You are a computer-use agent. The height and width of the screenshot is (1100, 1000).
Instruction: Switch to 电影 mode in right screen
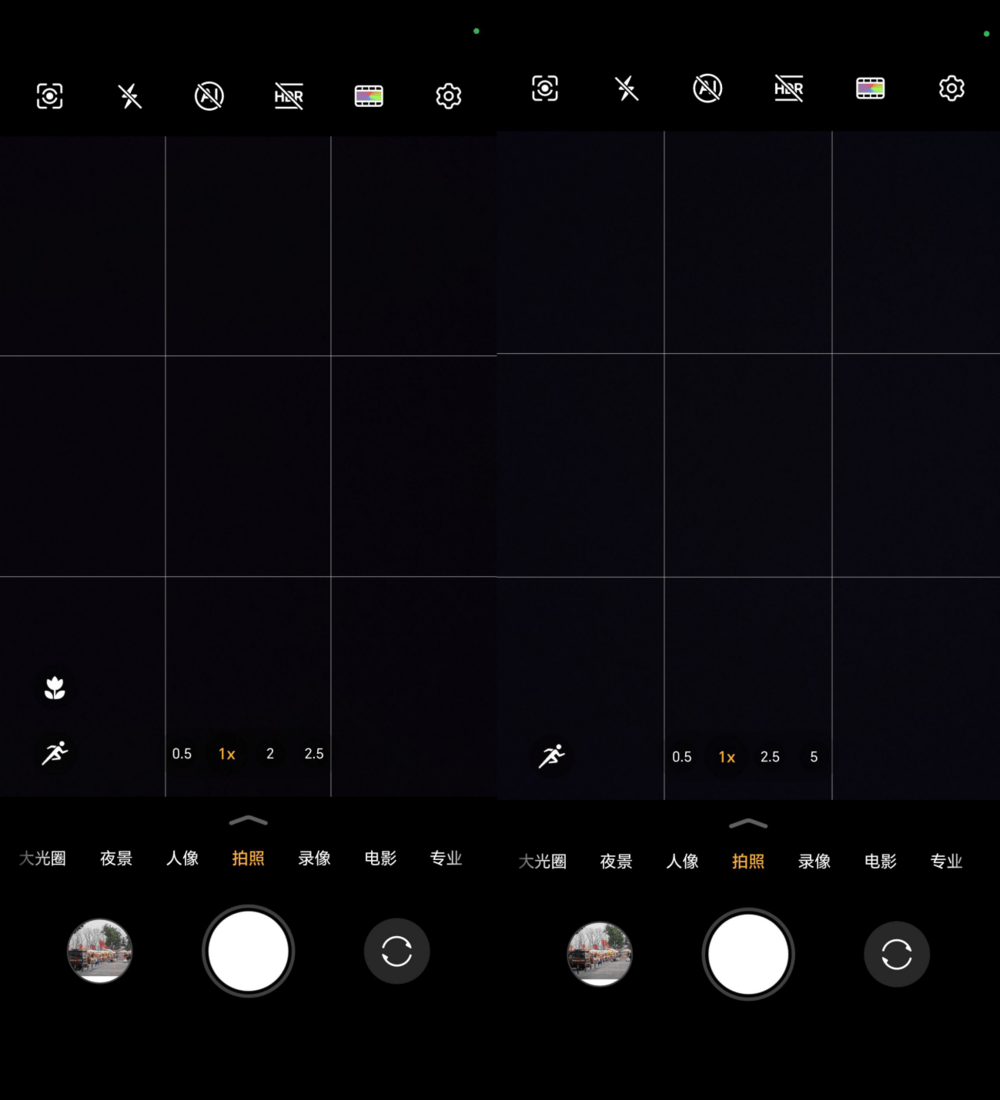(880, 861)
